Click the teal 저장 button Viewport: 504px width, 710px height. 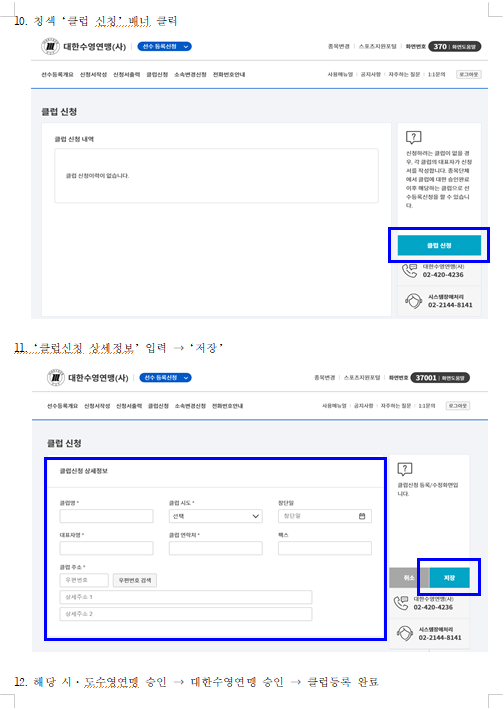tap(449, 578)
